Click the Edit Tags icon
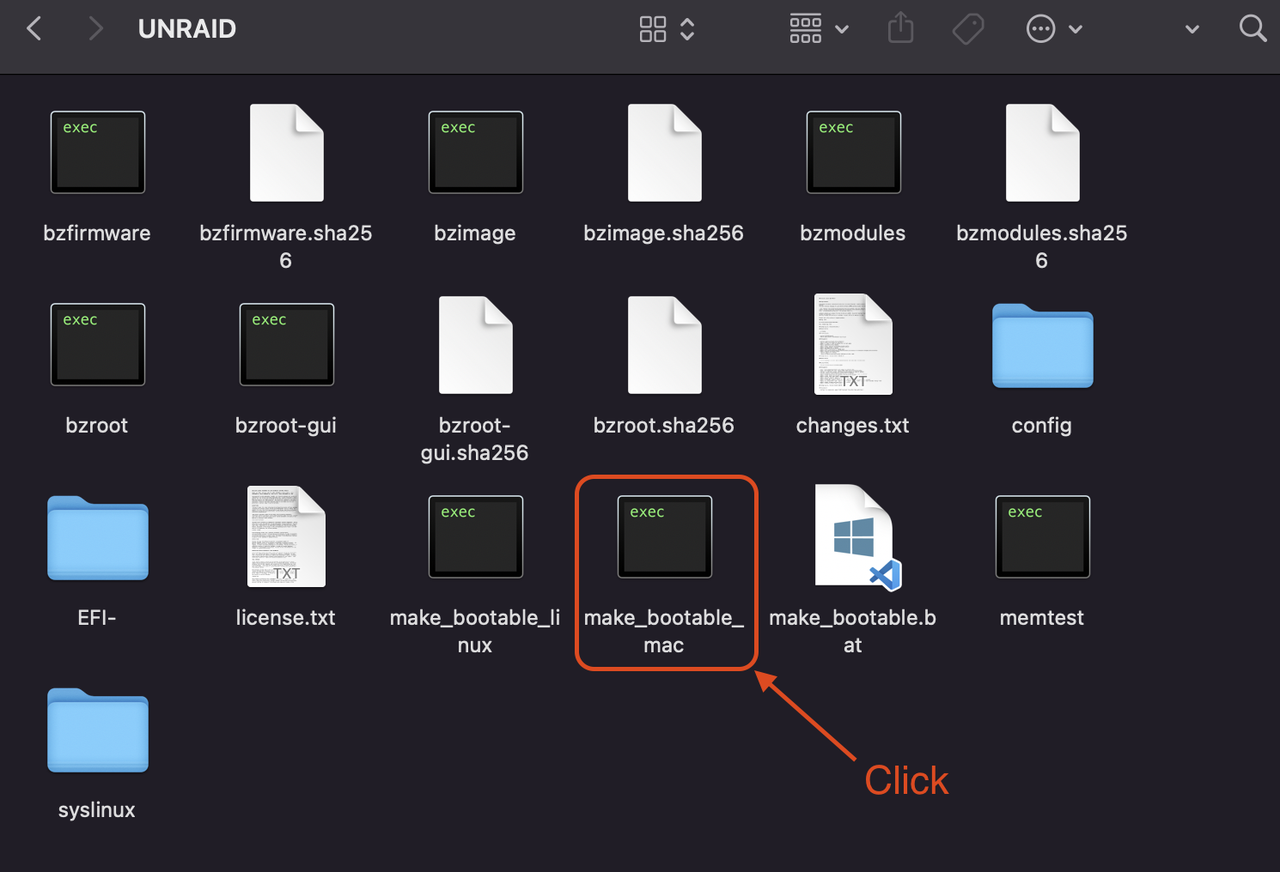This screenshot has width=1280, height=872. (967, 29)
